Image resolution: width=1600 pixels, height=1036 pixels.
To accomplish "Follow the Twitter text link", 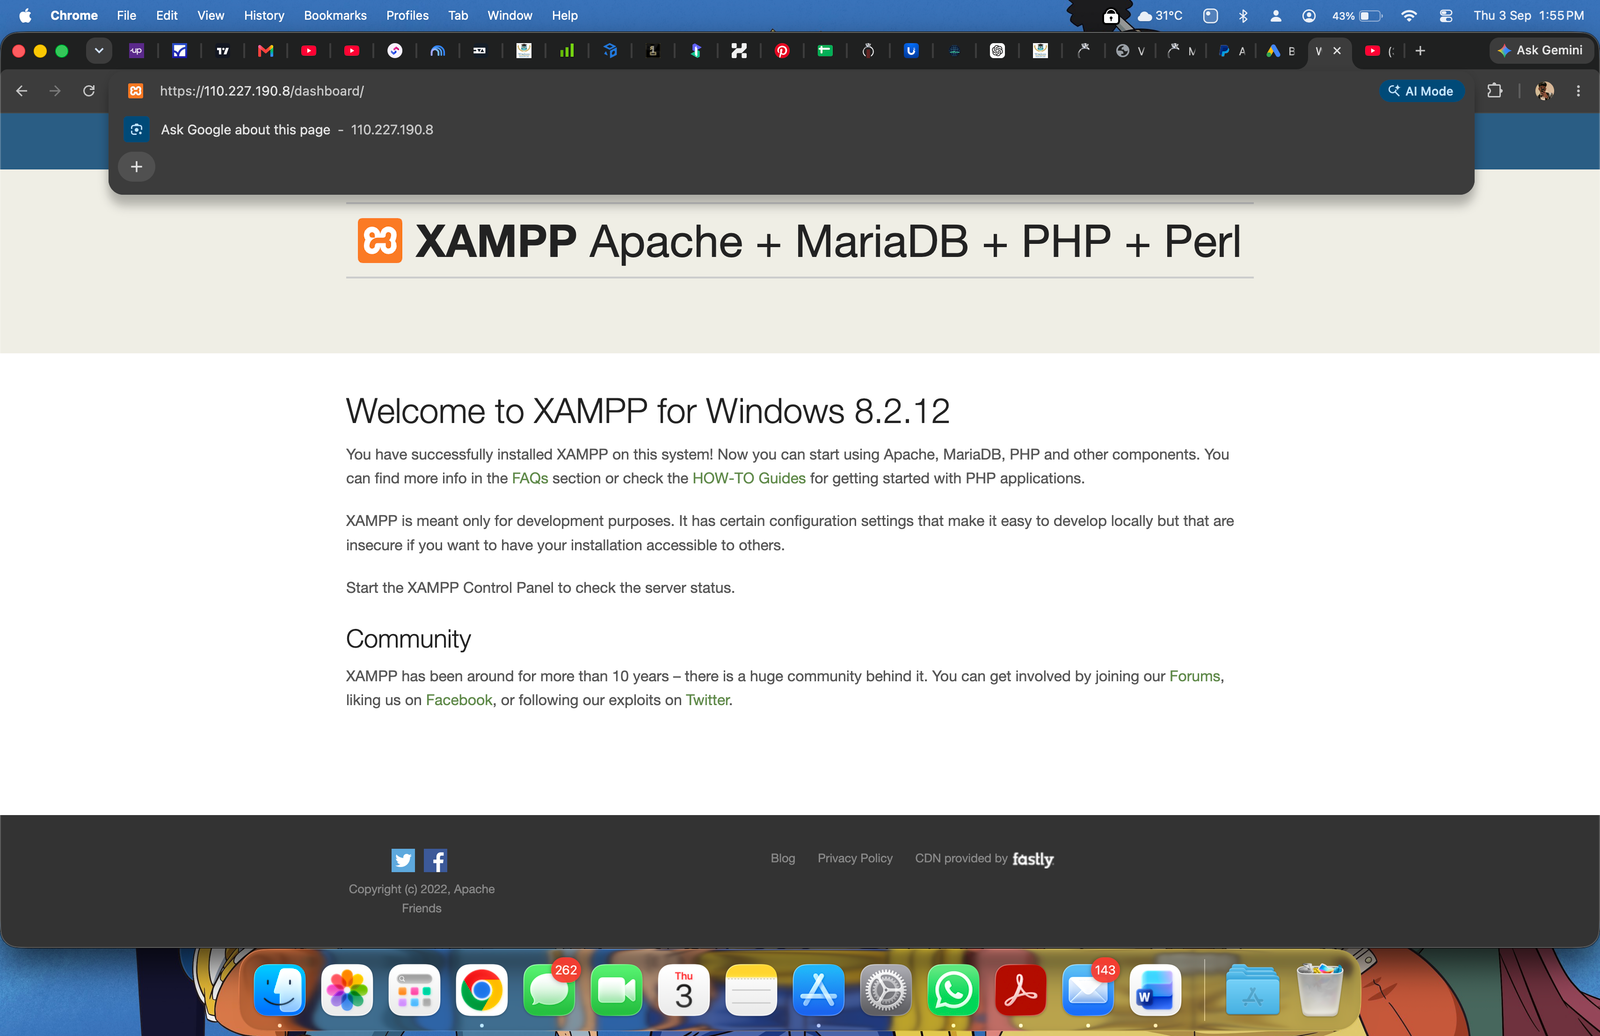I will 708,701.
